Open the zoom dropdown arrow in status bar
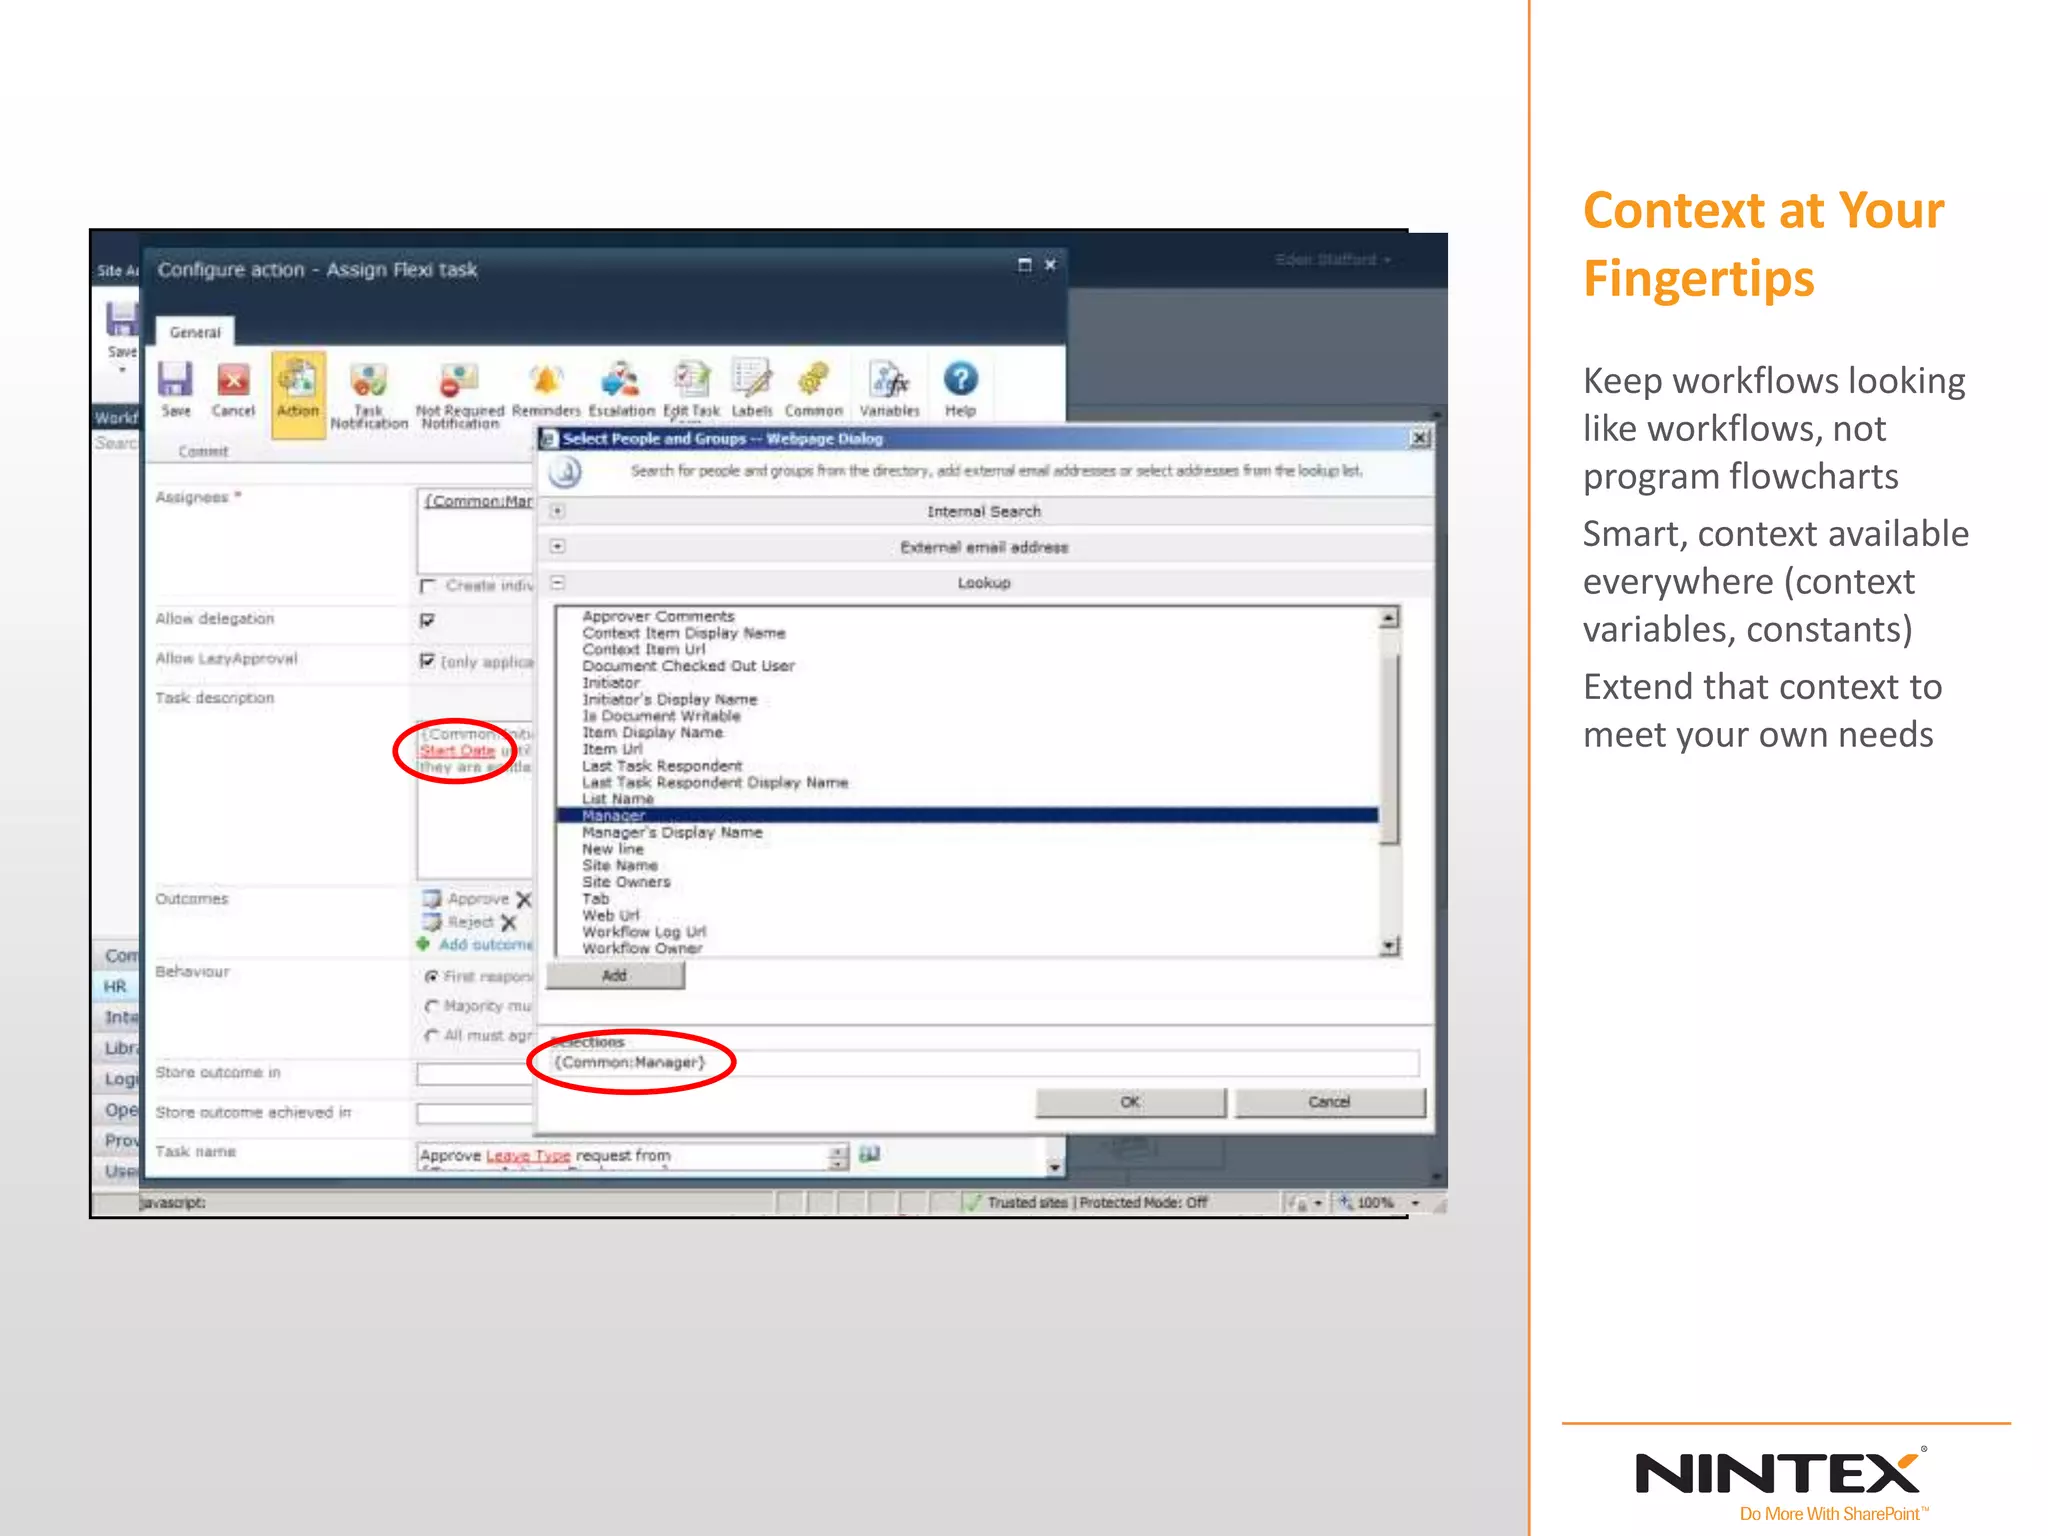2048x1536 pixels. click(x=1416, y=1202)
